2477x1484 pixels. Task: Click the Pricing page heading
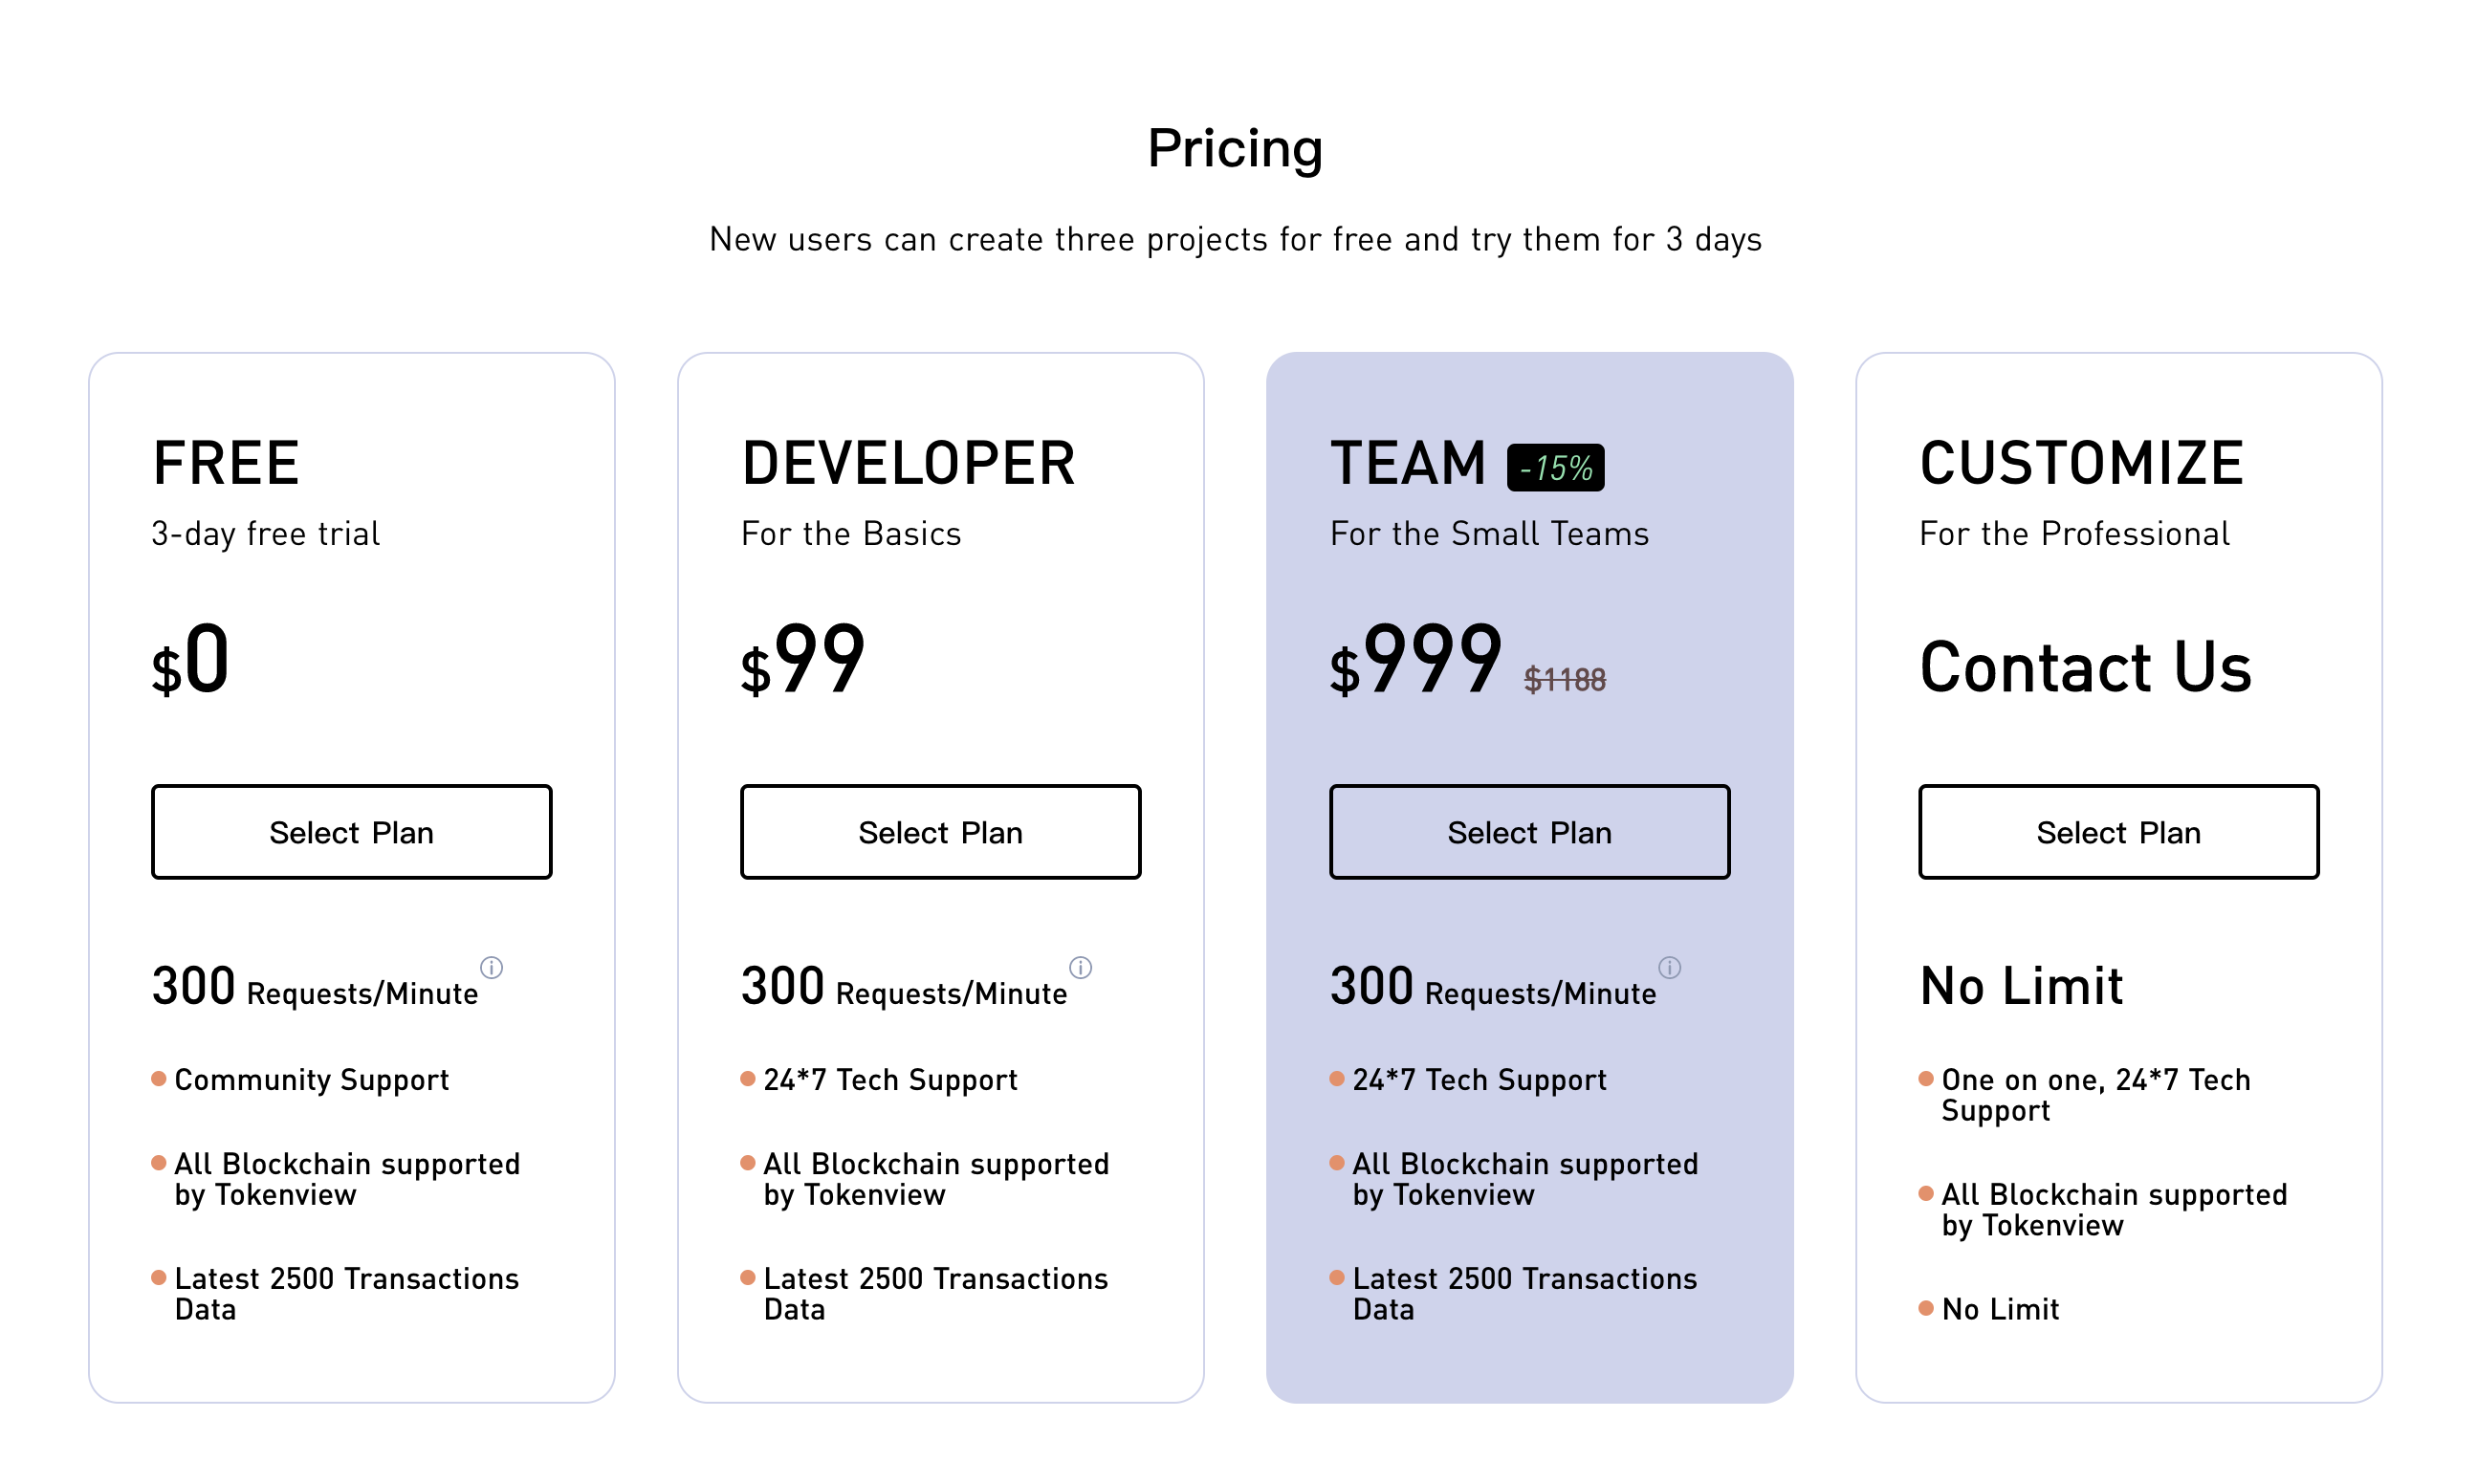coord(1235,149)
